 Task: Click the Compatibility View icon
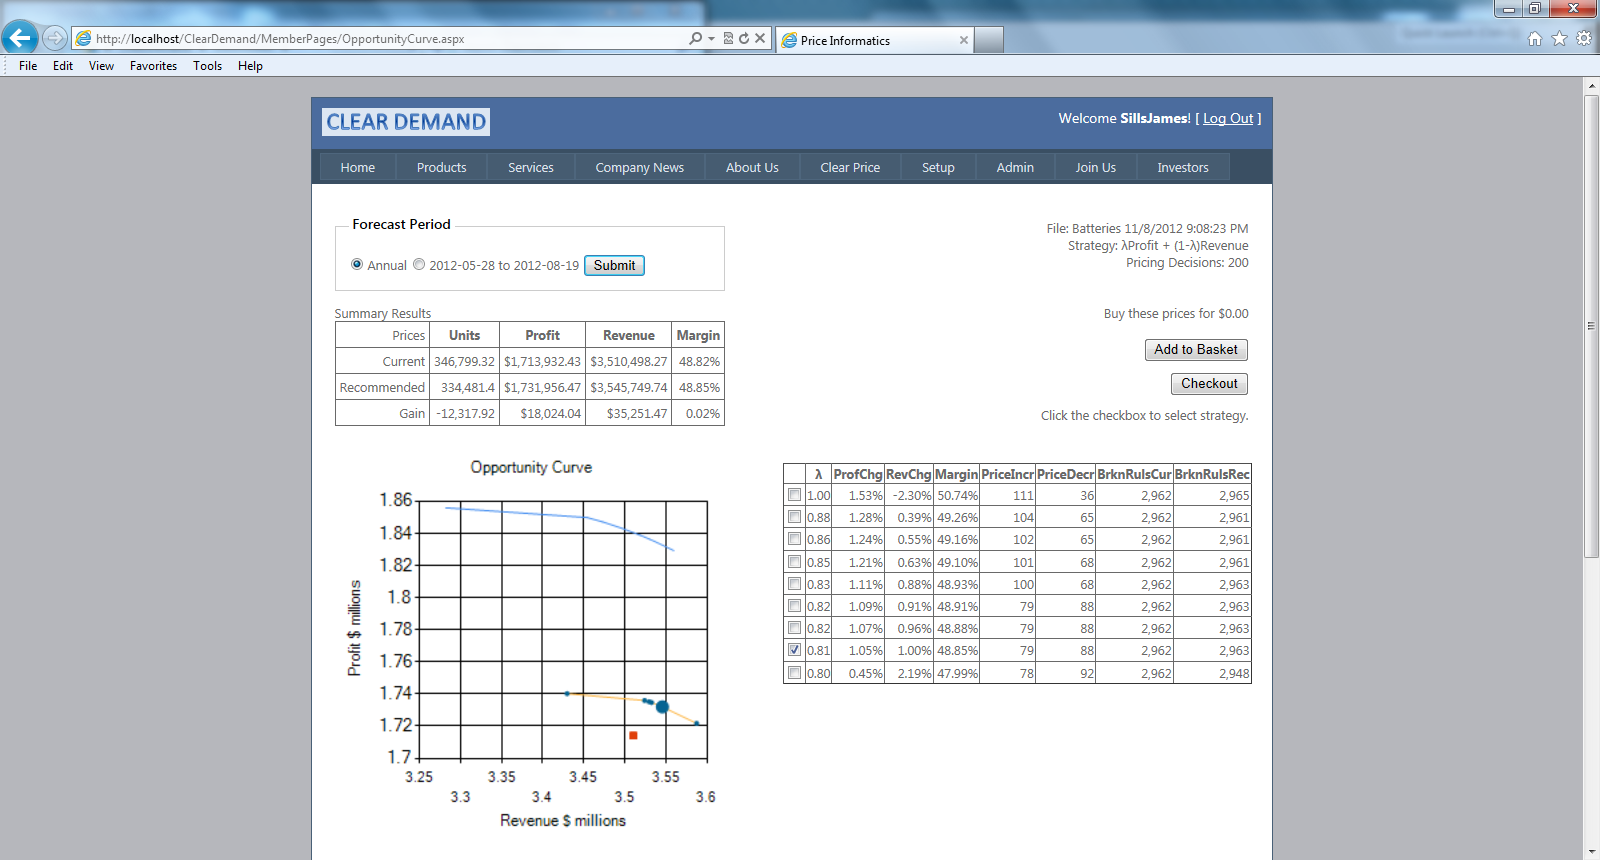pyautogui.click(x=728, y=38)
